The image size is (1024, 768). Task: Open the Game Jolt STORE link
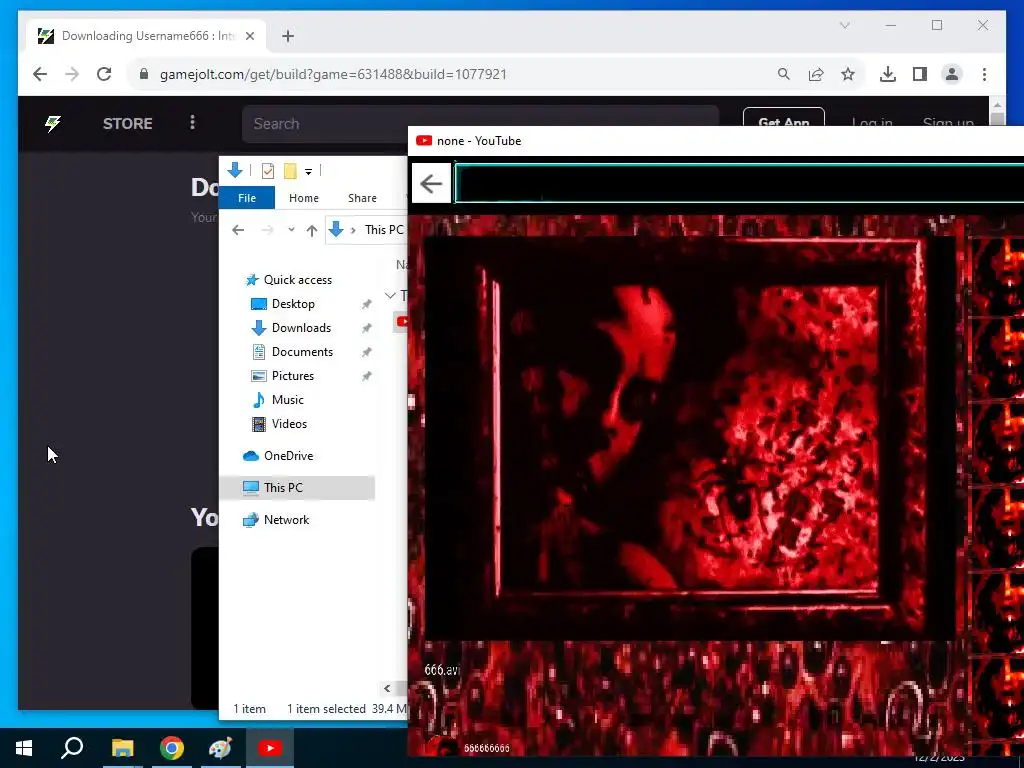(x=127, y=123)
